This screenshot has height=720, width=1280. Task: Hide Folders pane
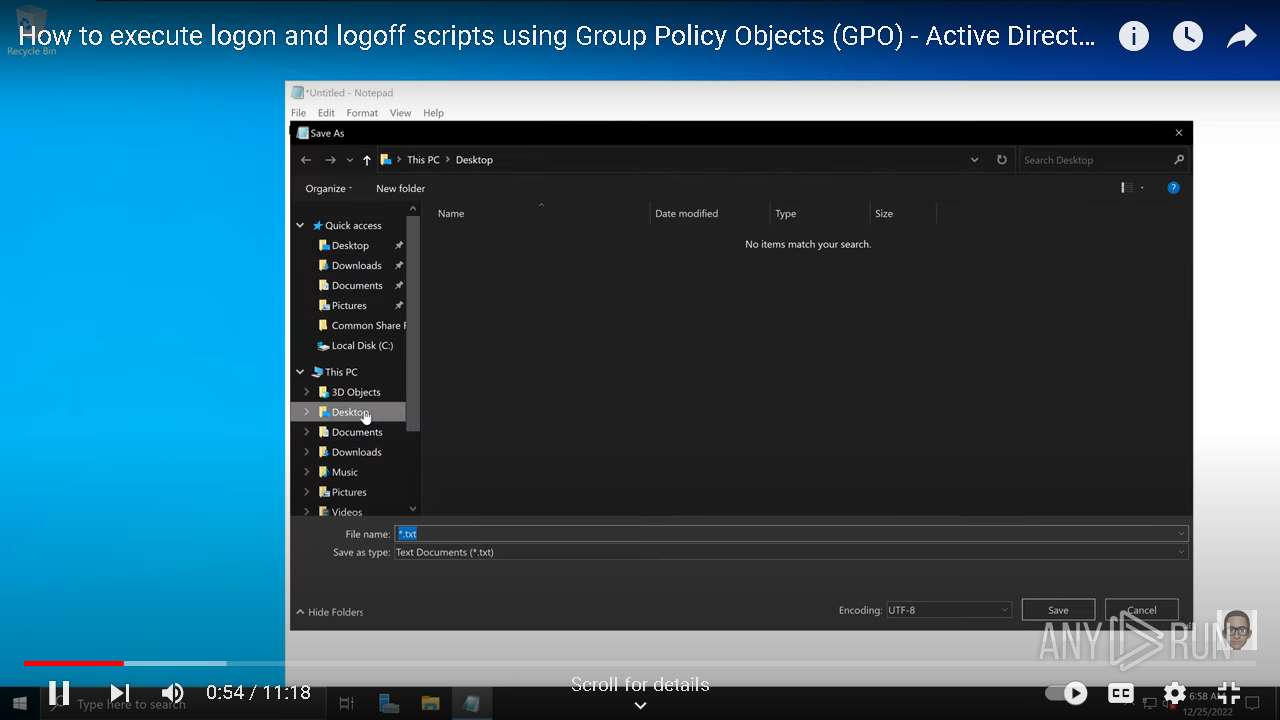(x=330, y=612)
